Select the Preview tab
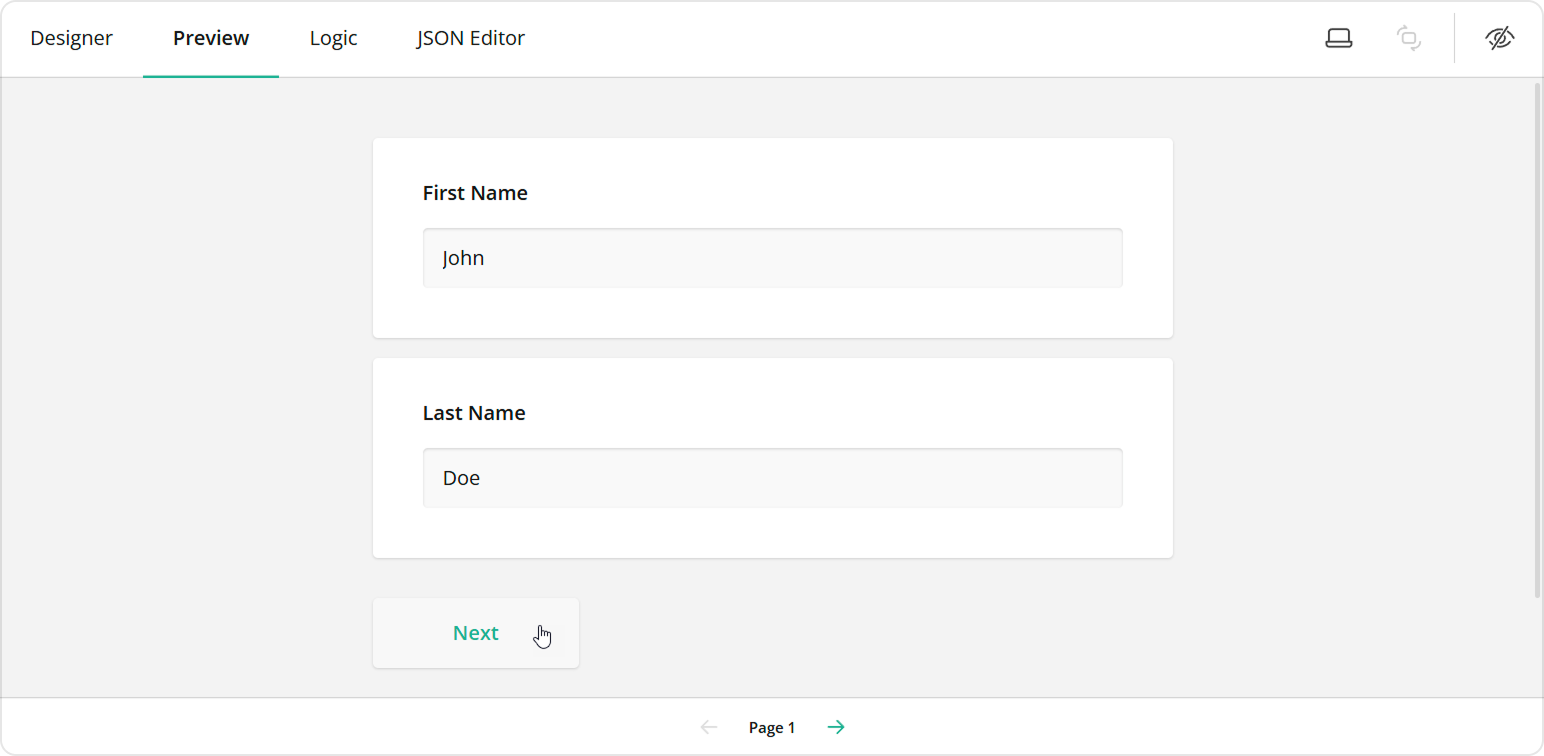1544x756 pixels. (x=211, y=38)
